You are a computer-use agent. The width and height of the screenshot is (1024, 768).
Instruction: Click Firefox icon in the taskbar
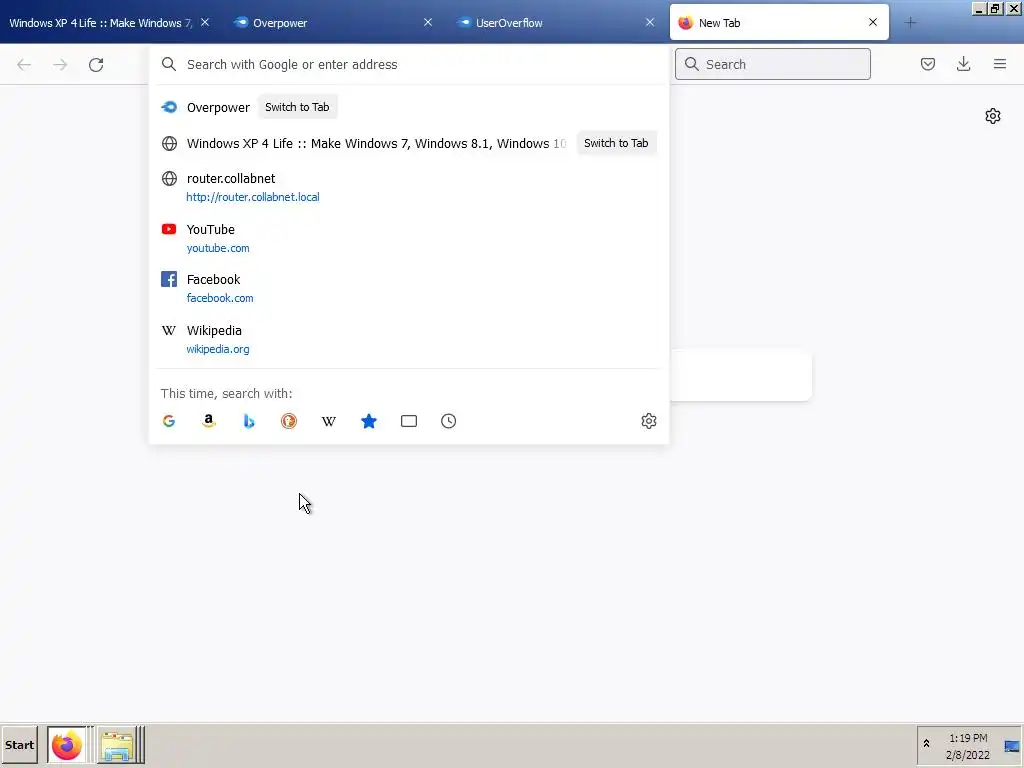tap(67, 745)
